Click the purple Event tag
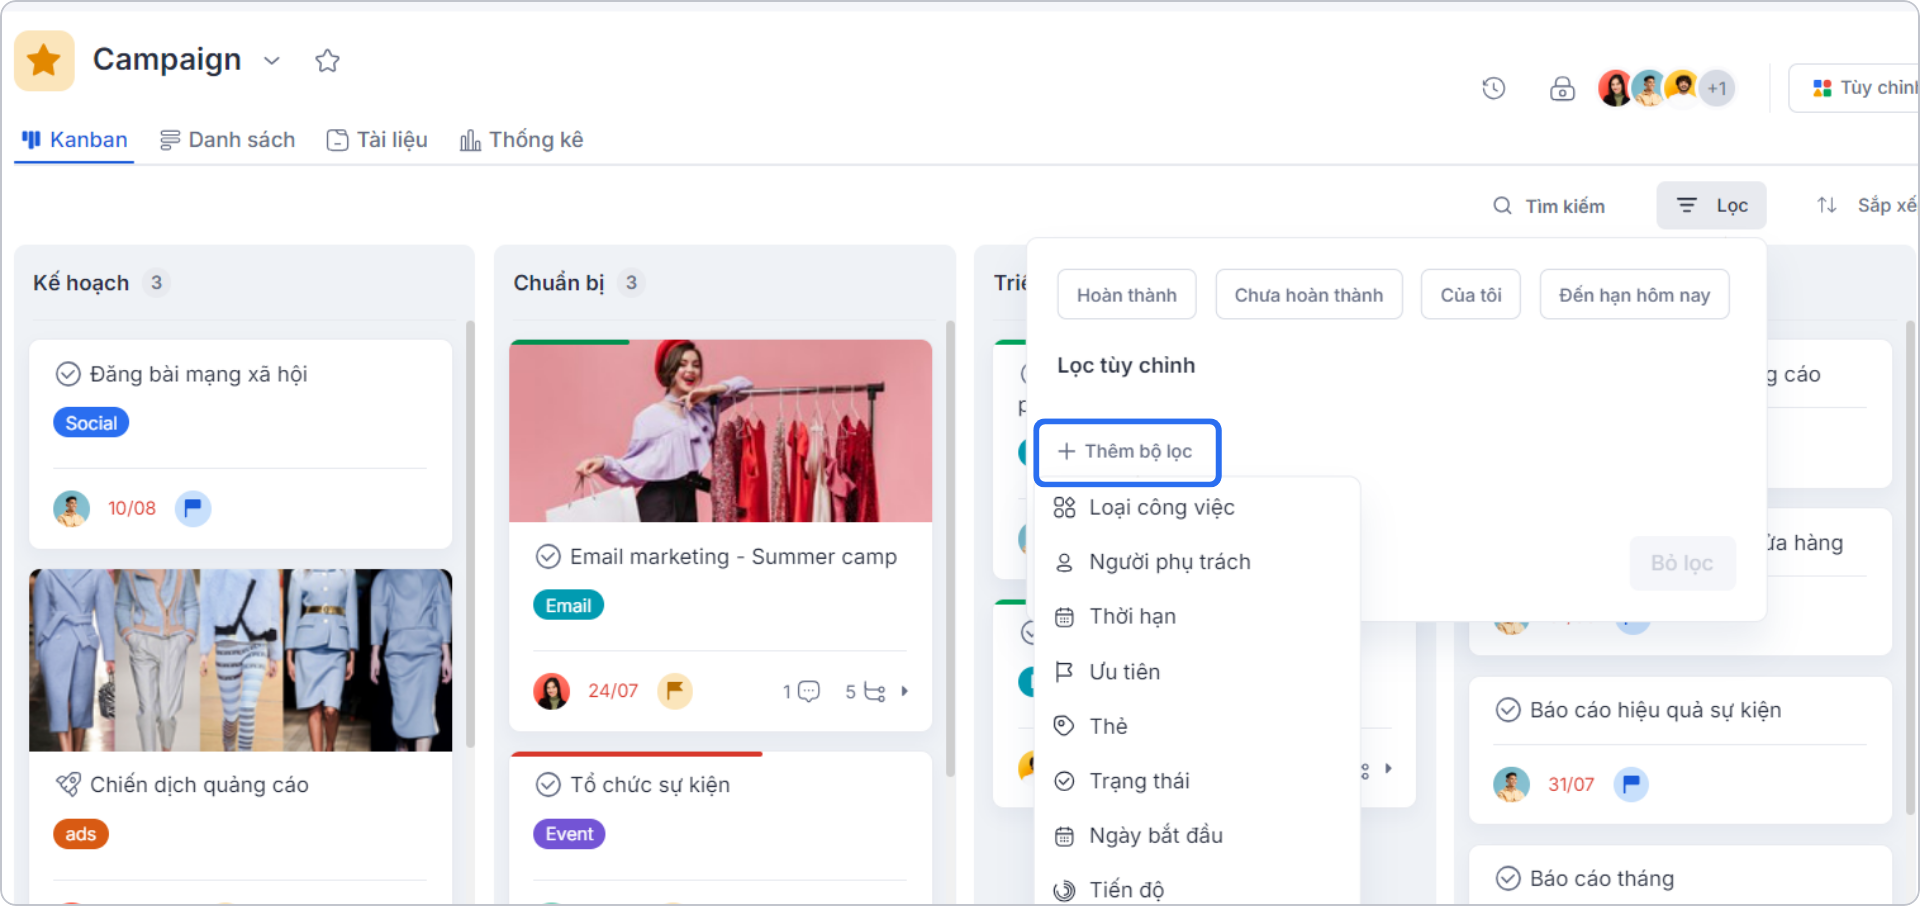The width and height of the screenshot is (1920, 906). pyautogui.click(x=569, y=834)
